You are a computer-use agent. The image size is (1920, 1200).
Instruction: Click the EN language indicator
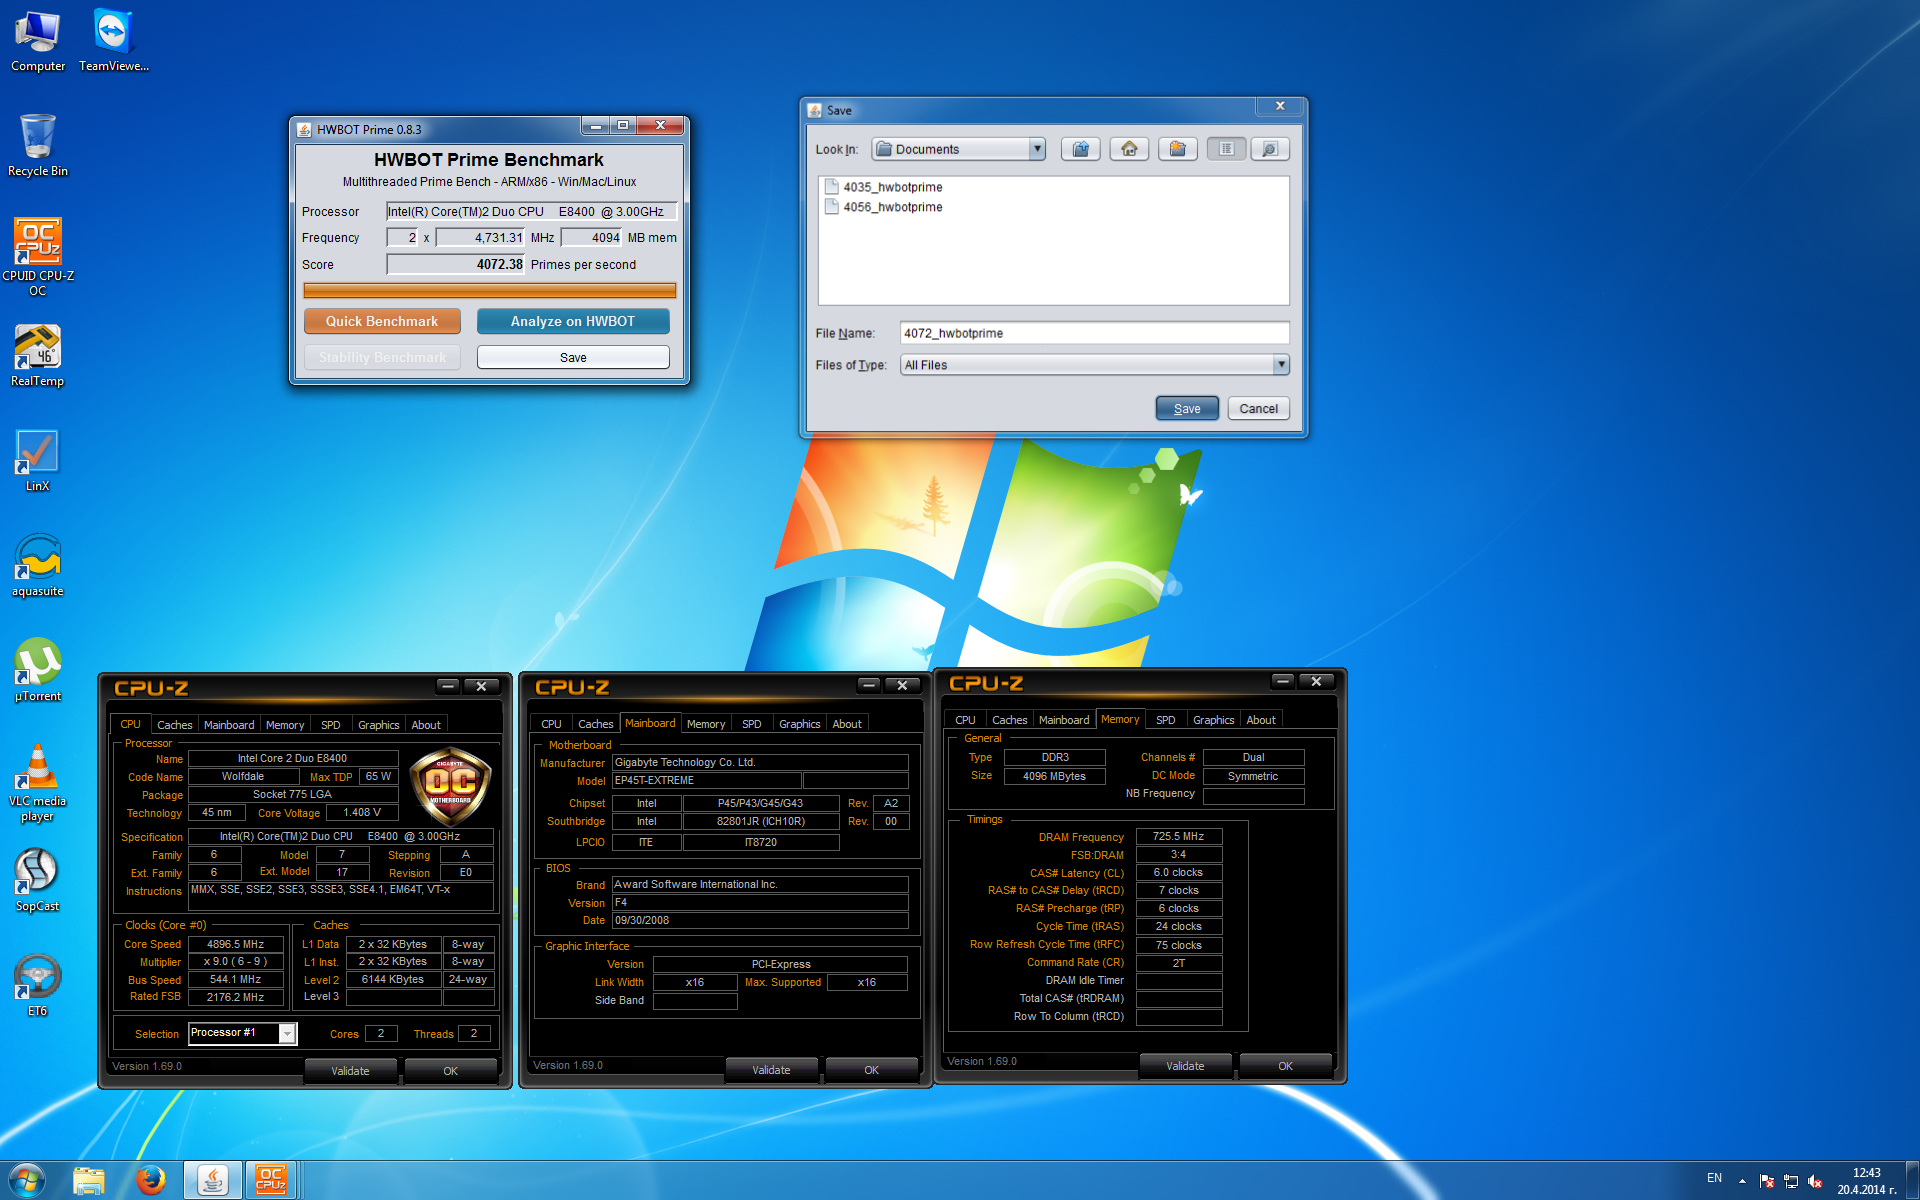pos(1714,1178)
